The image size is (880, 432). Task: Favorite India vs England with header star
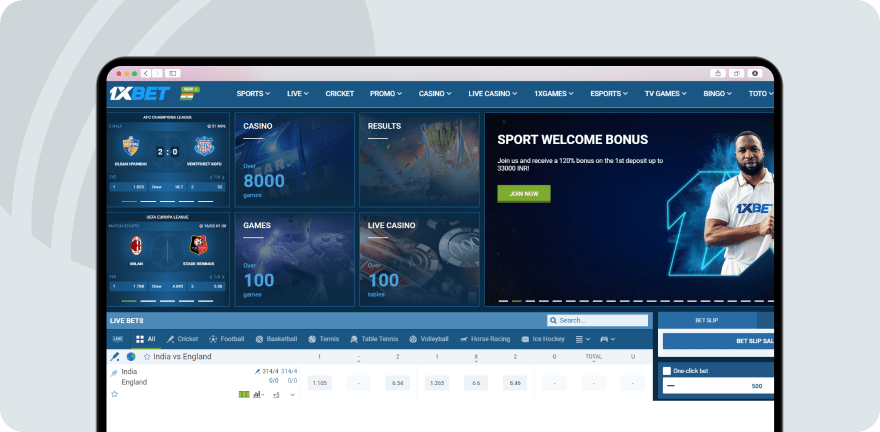[147, 357]
